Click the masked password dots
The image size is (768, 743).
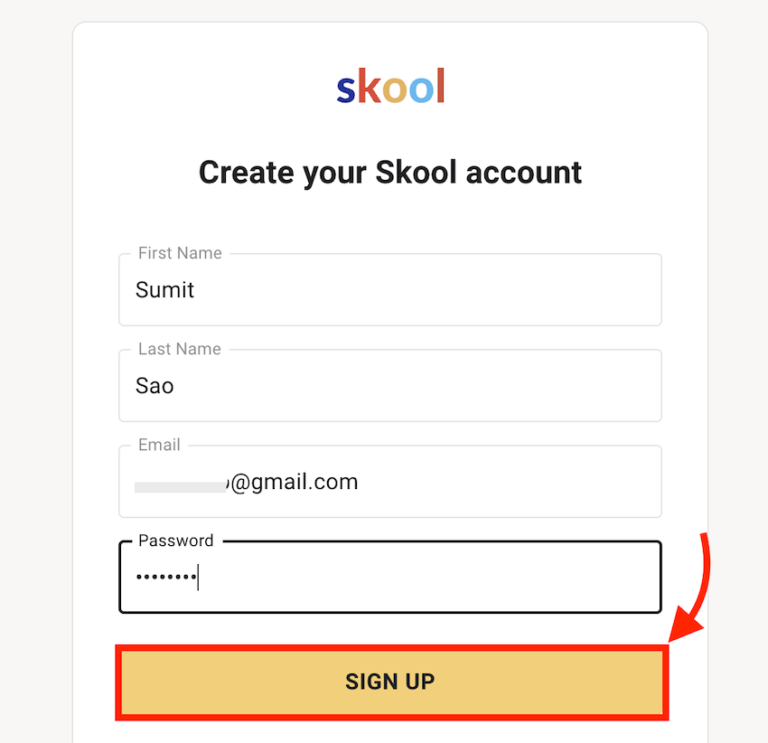[165, 578]
